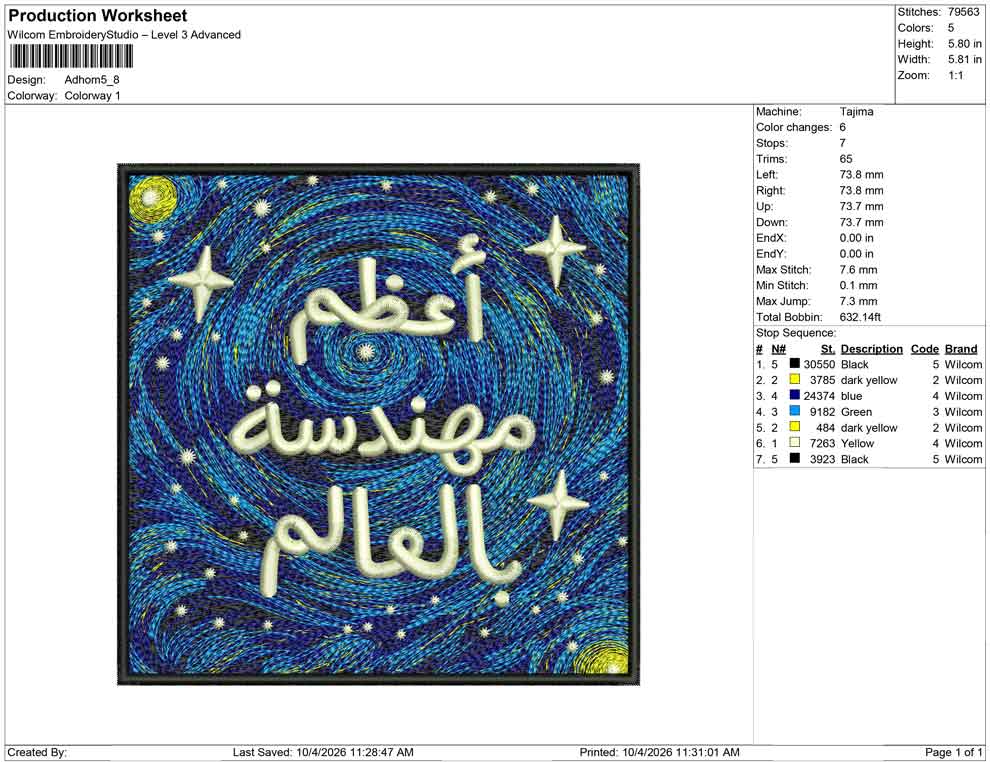Click the black swatch in stop 1
This screenshot has width=990, height=762.
coord(795,364)
